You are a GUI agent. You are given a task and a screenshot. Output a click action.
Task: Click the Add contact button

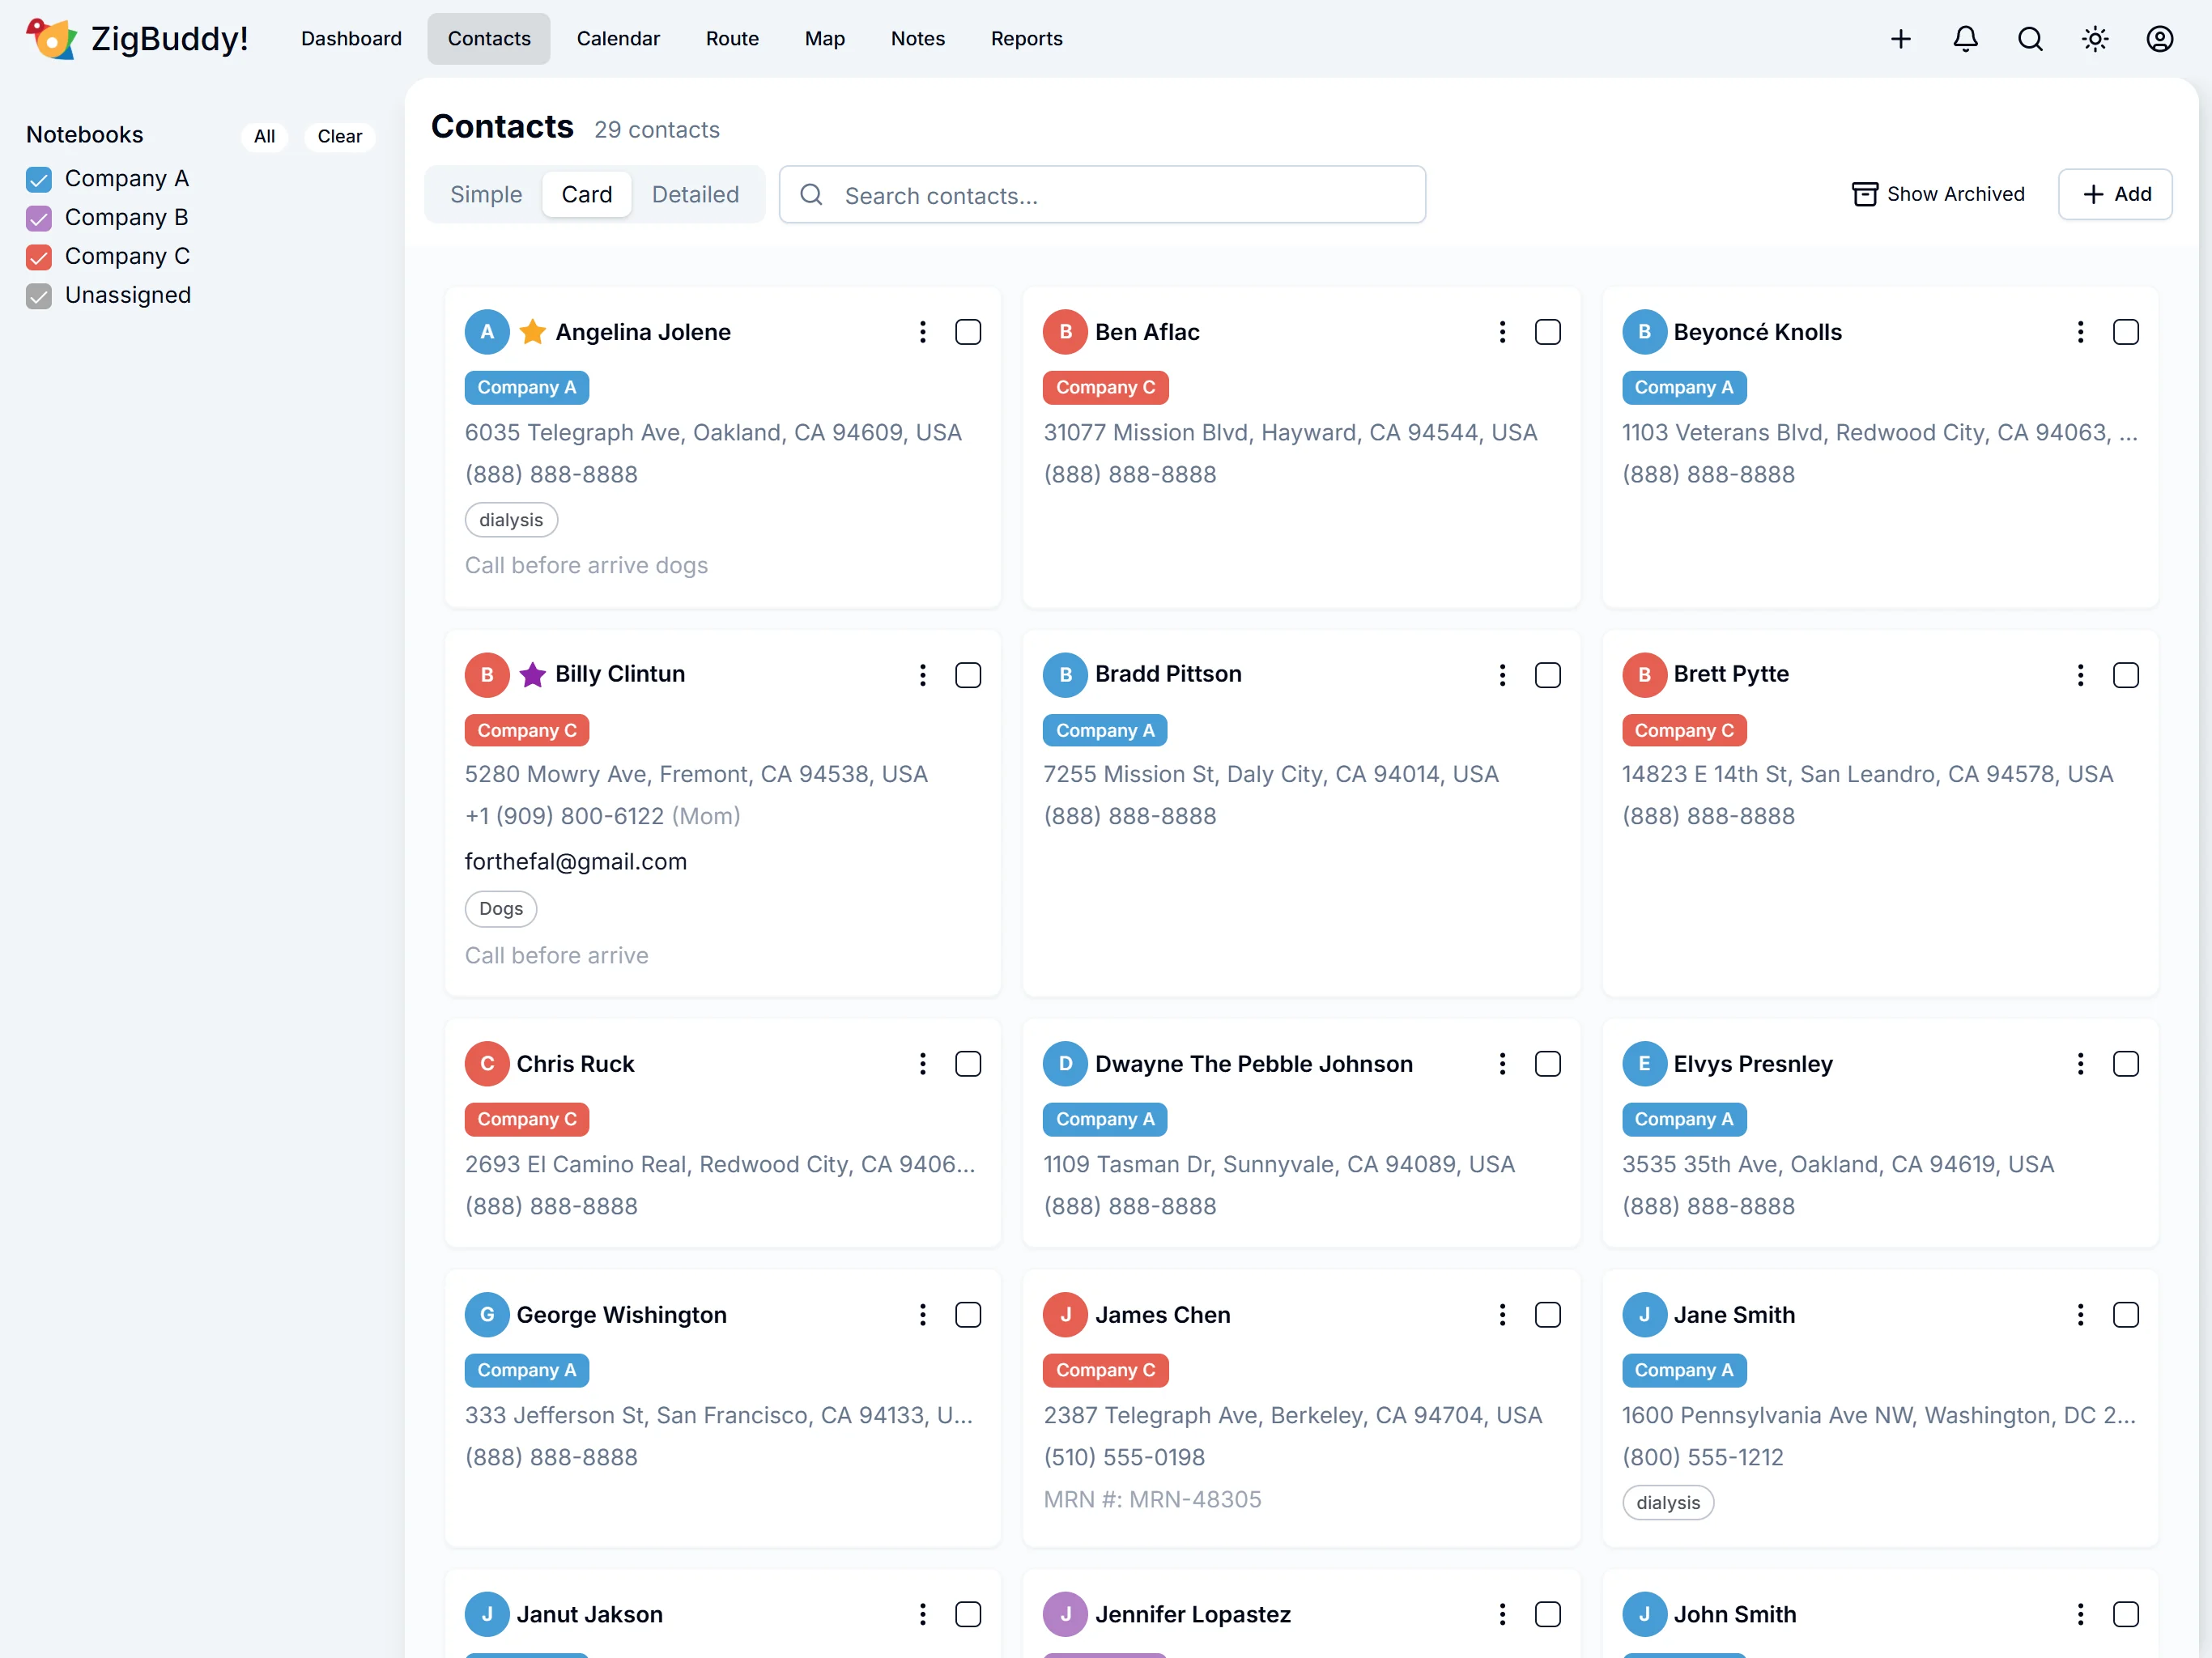pos(2114,194)
